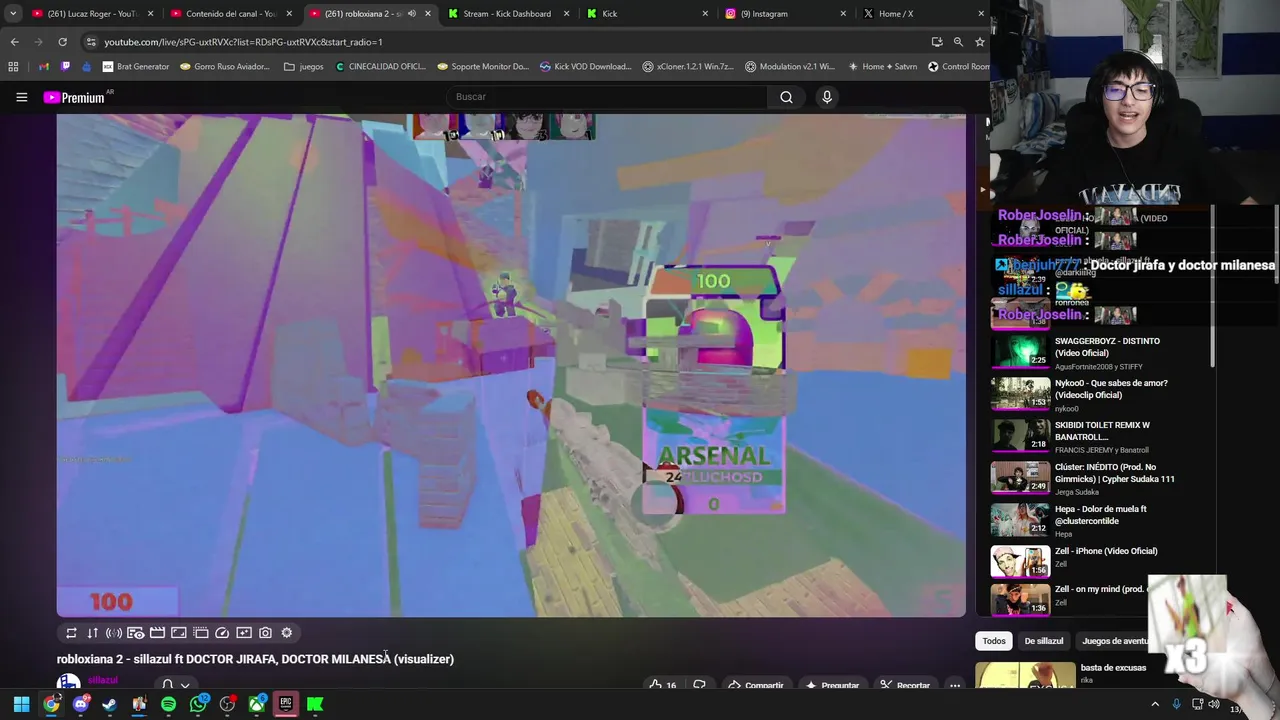Open Spotify from the taskbar
The height and width of the screenshot is (720, 1280).
click(168, 704)
